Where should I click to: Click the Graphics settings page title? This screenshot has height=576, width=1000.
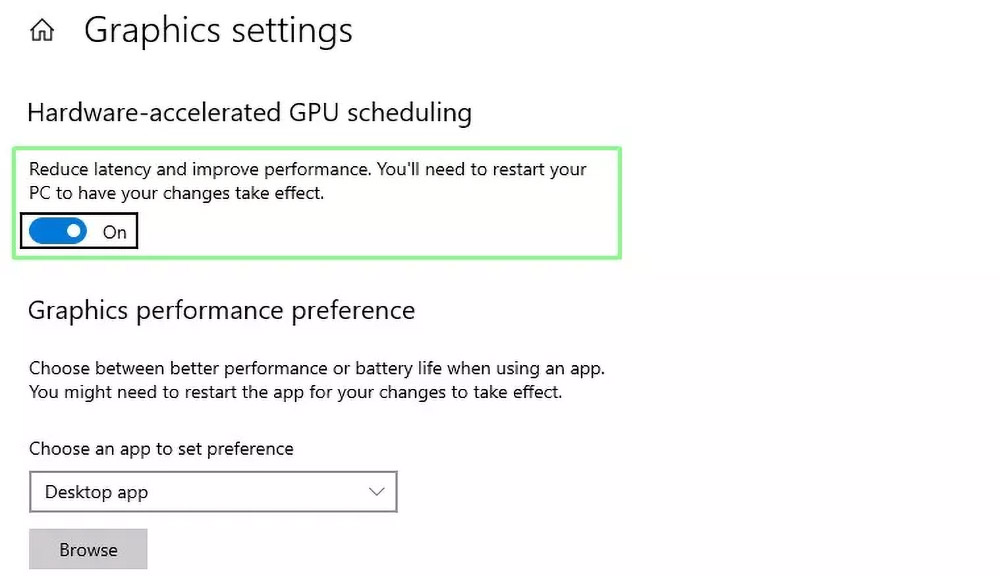[x=218, y=30]
